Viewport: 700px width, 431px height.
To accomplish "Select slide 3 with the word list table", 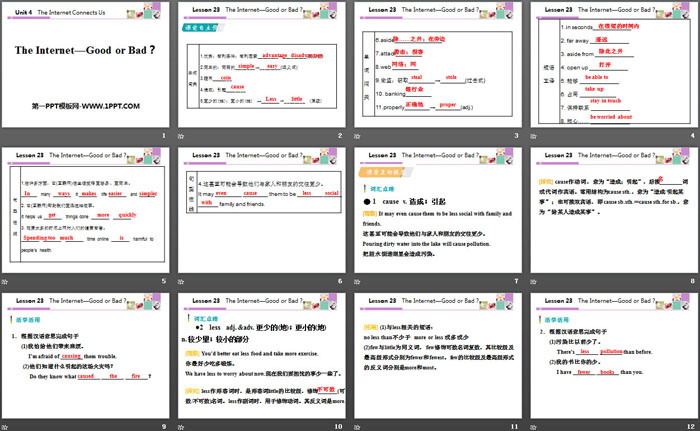I will (x=437, y=70).
